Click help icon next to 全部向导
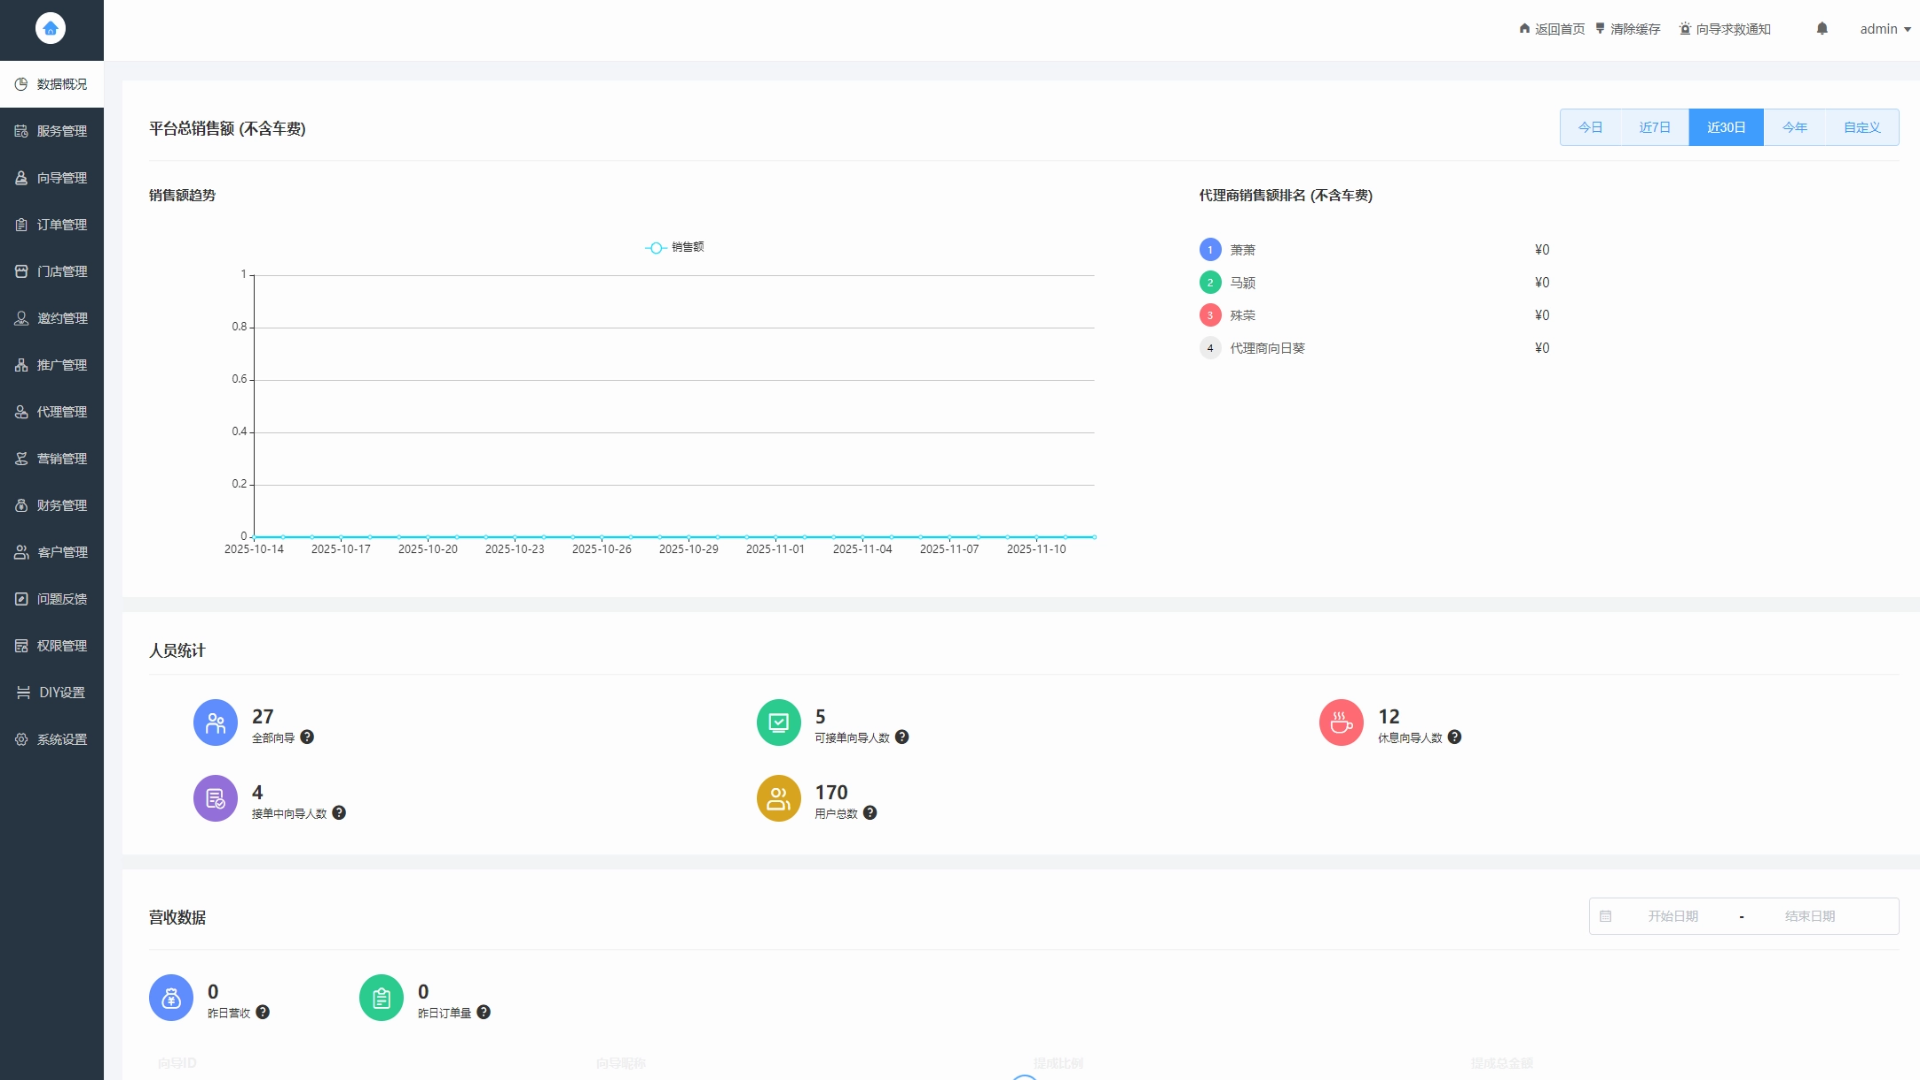This screenshot has height=1080, width=1920. click(x=307, y=737)
